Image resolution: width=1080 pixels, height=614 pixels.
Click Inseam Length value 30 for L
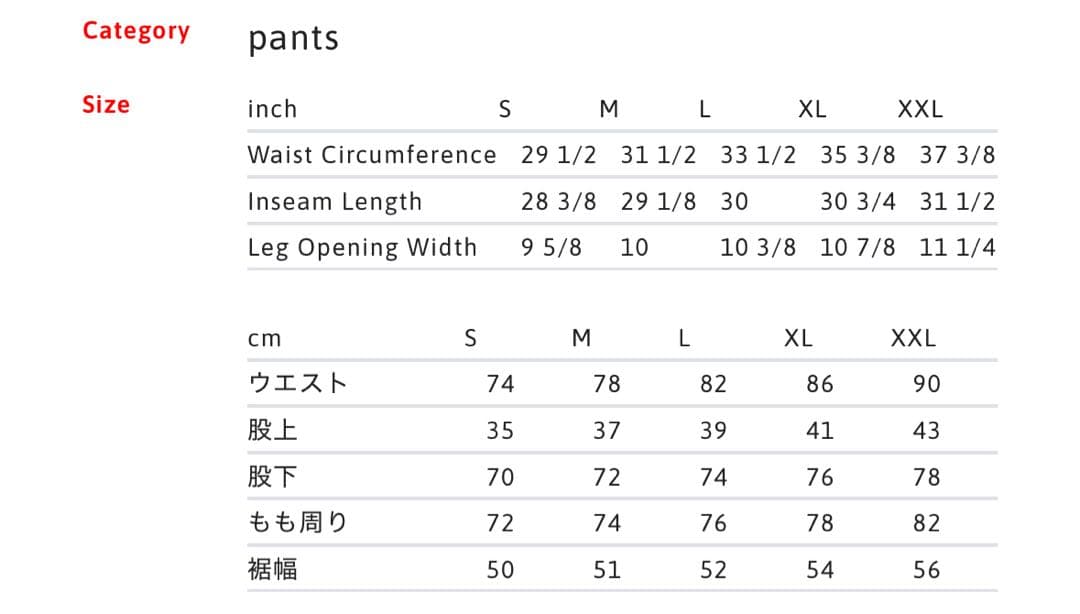pyautogui.click(x=734, y=202)
